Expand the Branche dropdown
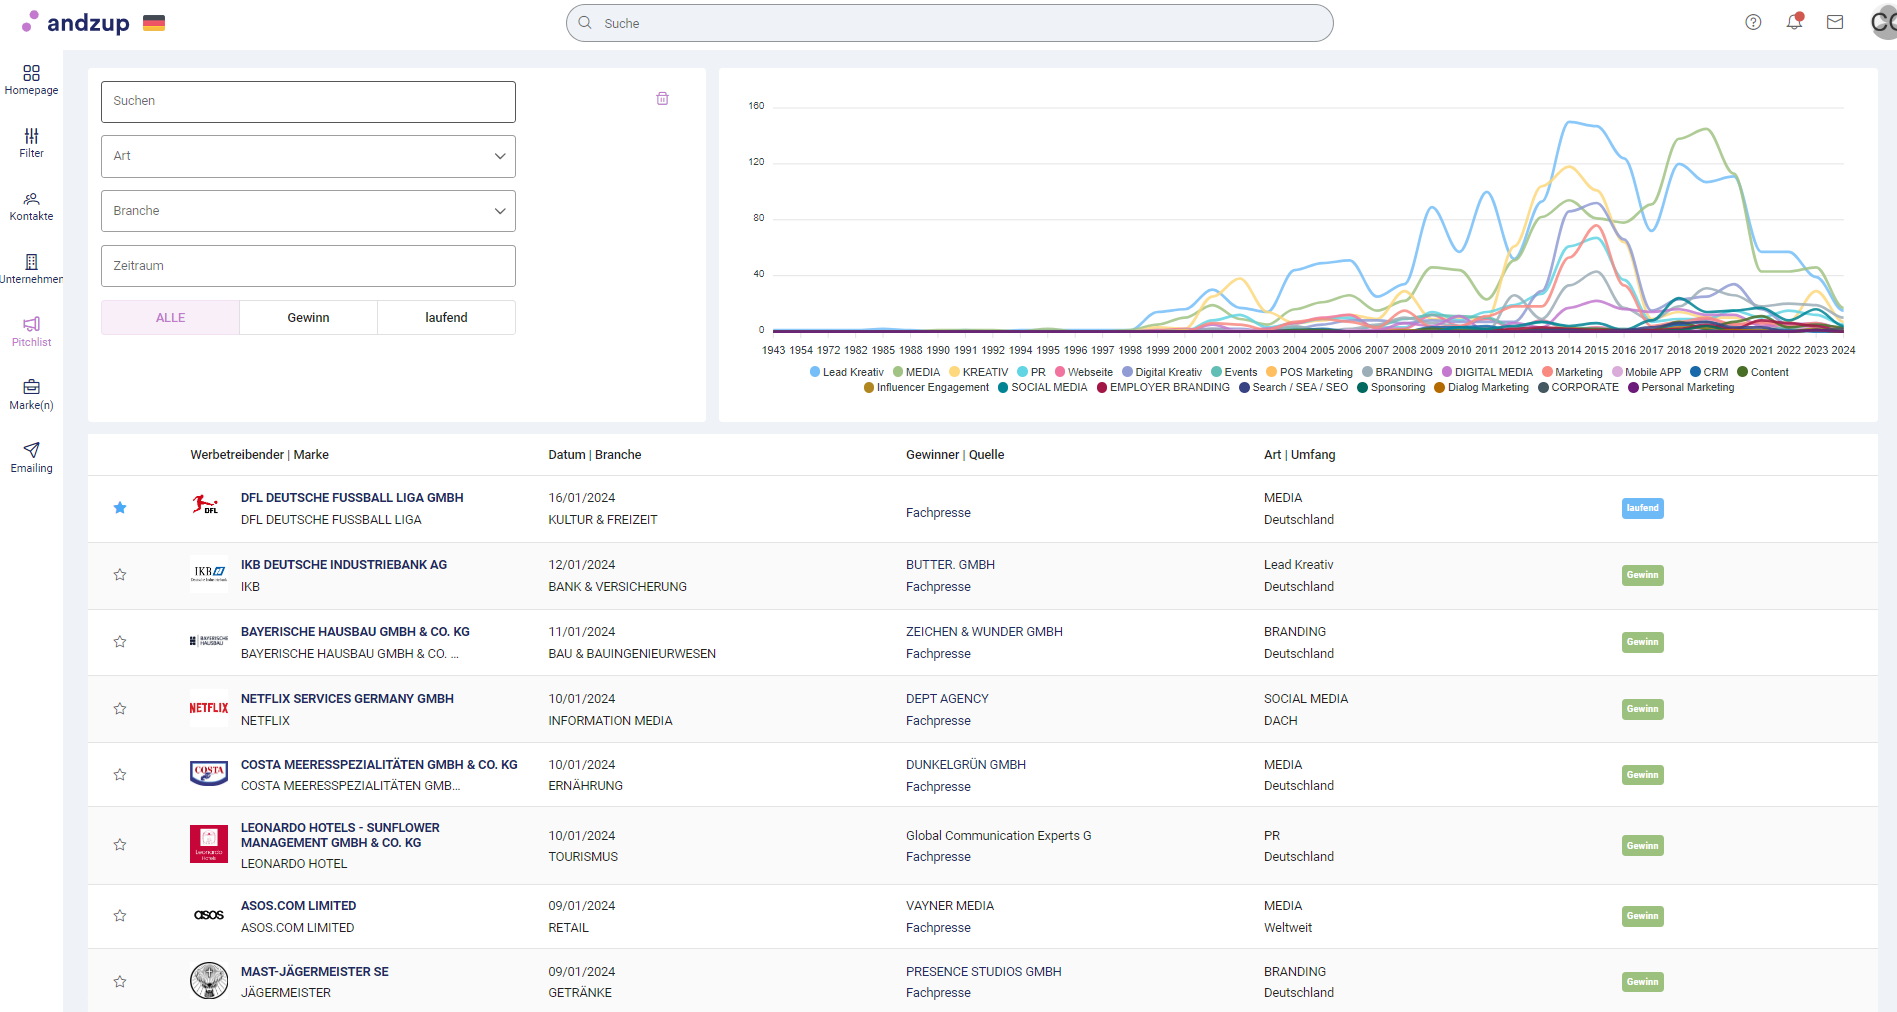Screen dimensions: 1897x1012 308,211
